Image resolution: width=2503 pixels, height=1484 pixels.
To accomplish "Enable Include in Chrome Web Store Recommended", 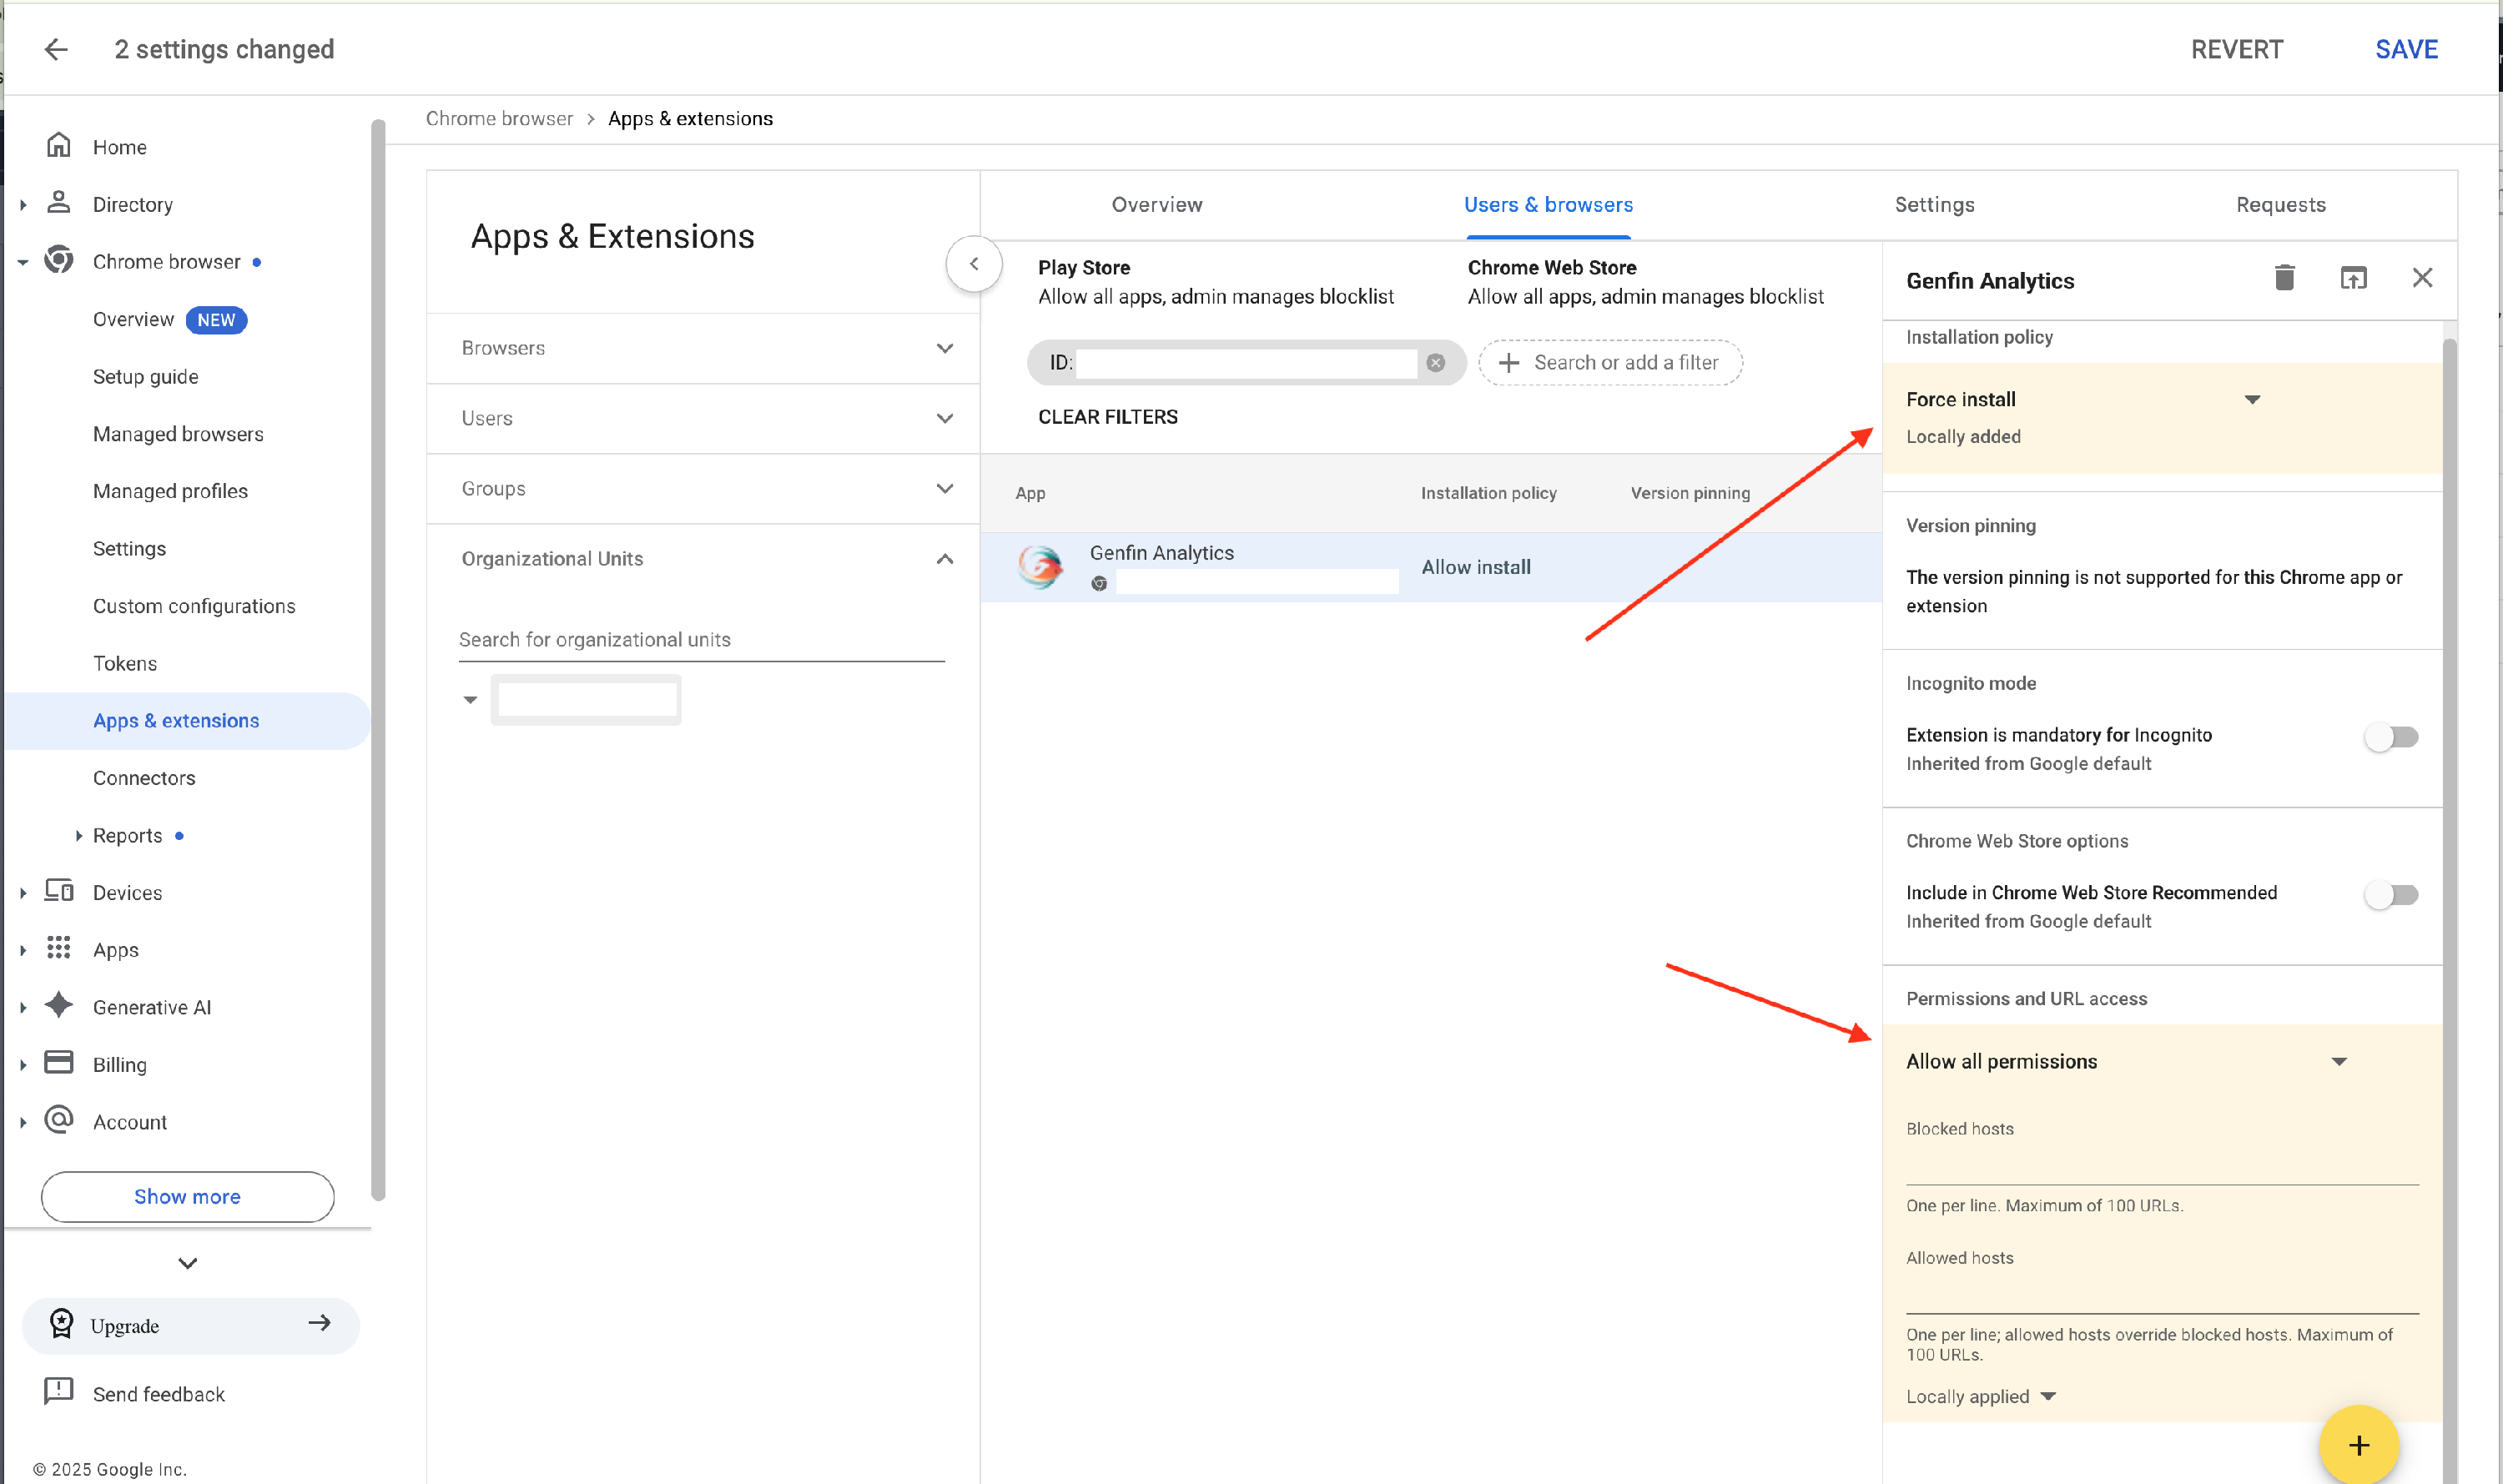I will tap(2390, 895).
